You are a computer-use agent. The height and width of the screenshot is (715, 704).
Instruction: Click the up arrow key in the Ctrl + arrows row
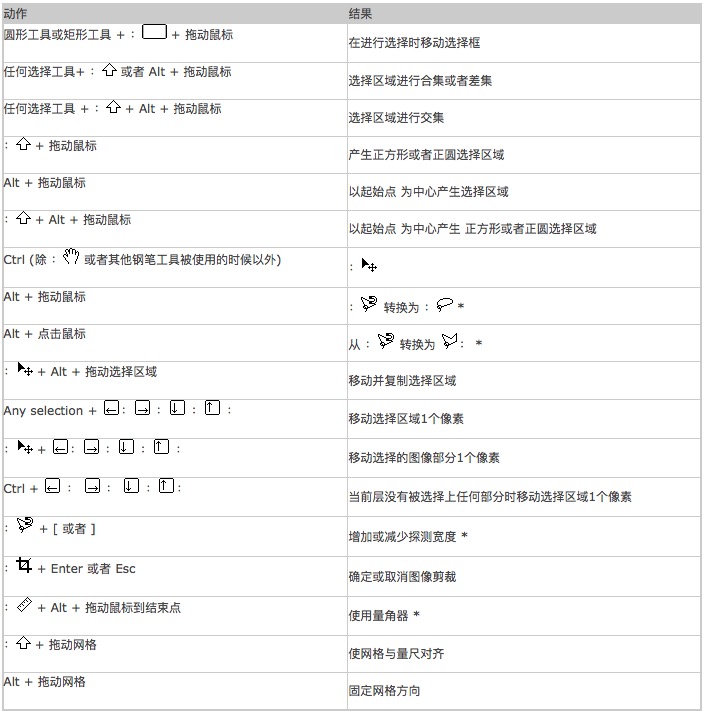tap(167, 487)
